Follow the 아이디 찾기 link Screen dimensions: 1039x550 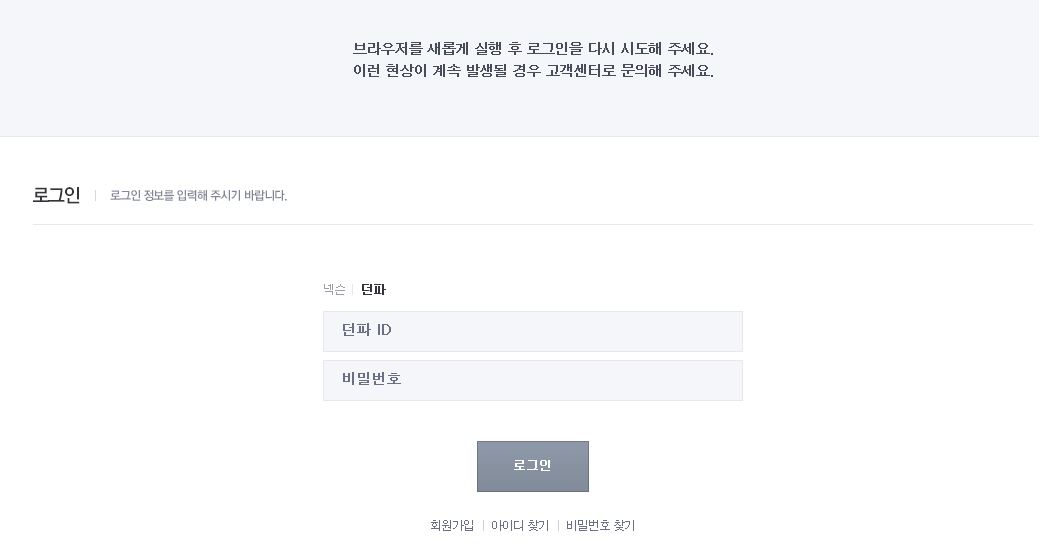pos(520,525)
